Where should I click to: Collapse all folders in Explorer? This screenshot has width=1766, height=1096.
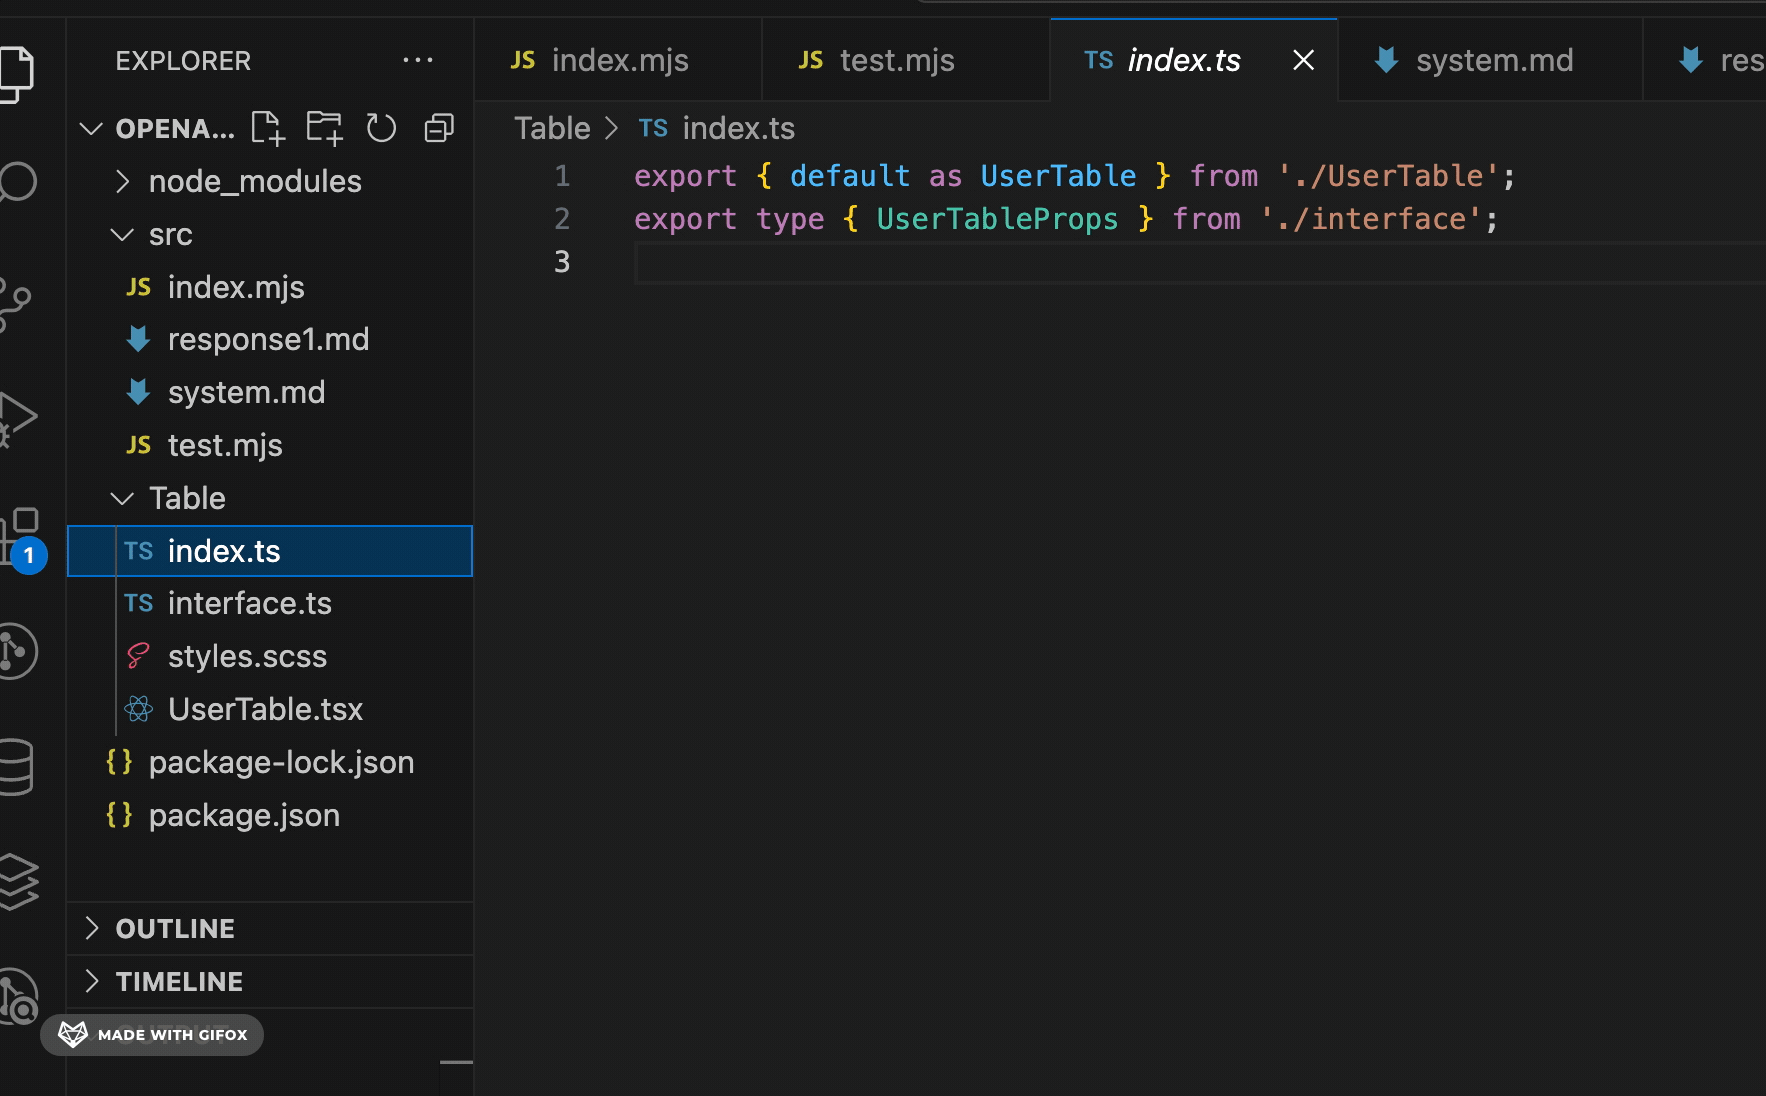tap(439, 128)
